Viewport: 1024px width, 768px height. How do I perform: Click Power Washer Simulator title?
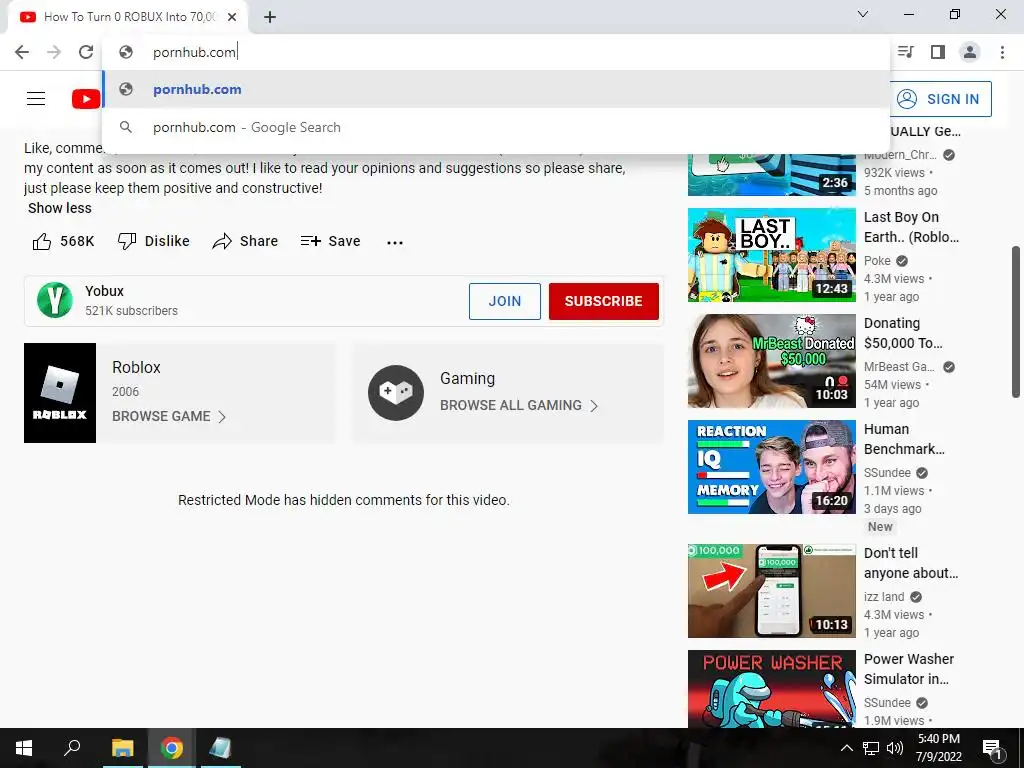point(909,669)
